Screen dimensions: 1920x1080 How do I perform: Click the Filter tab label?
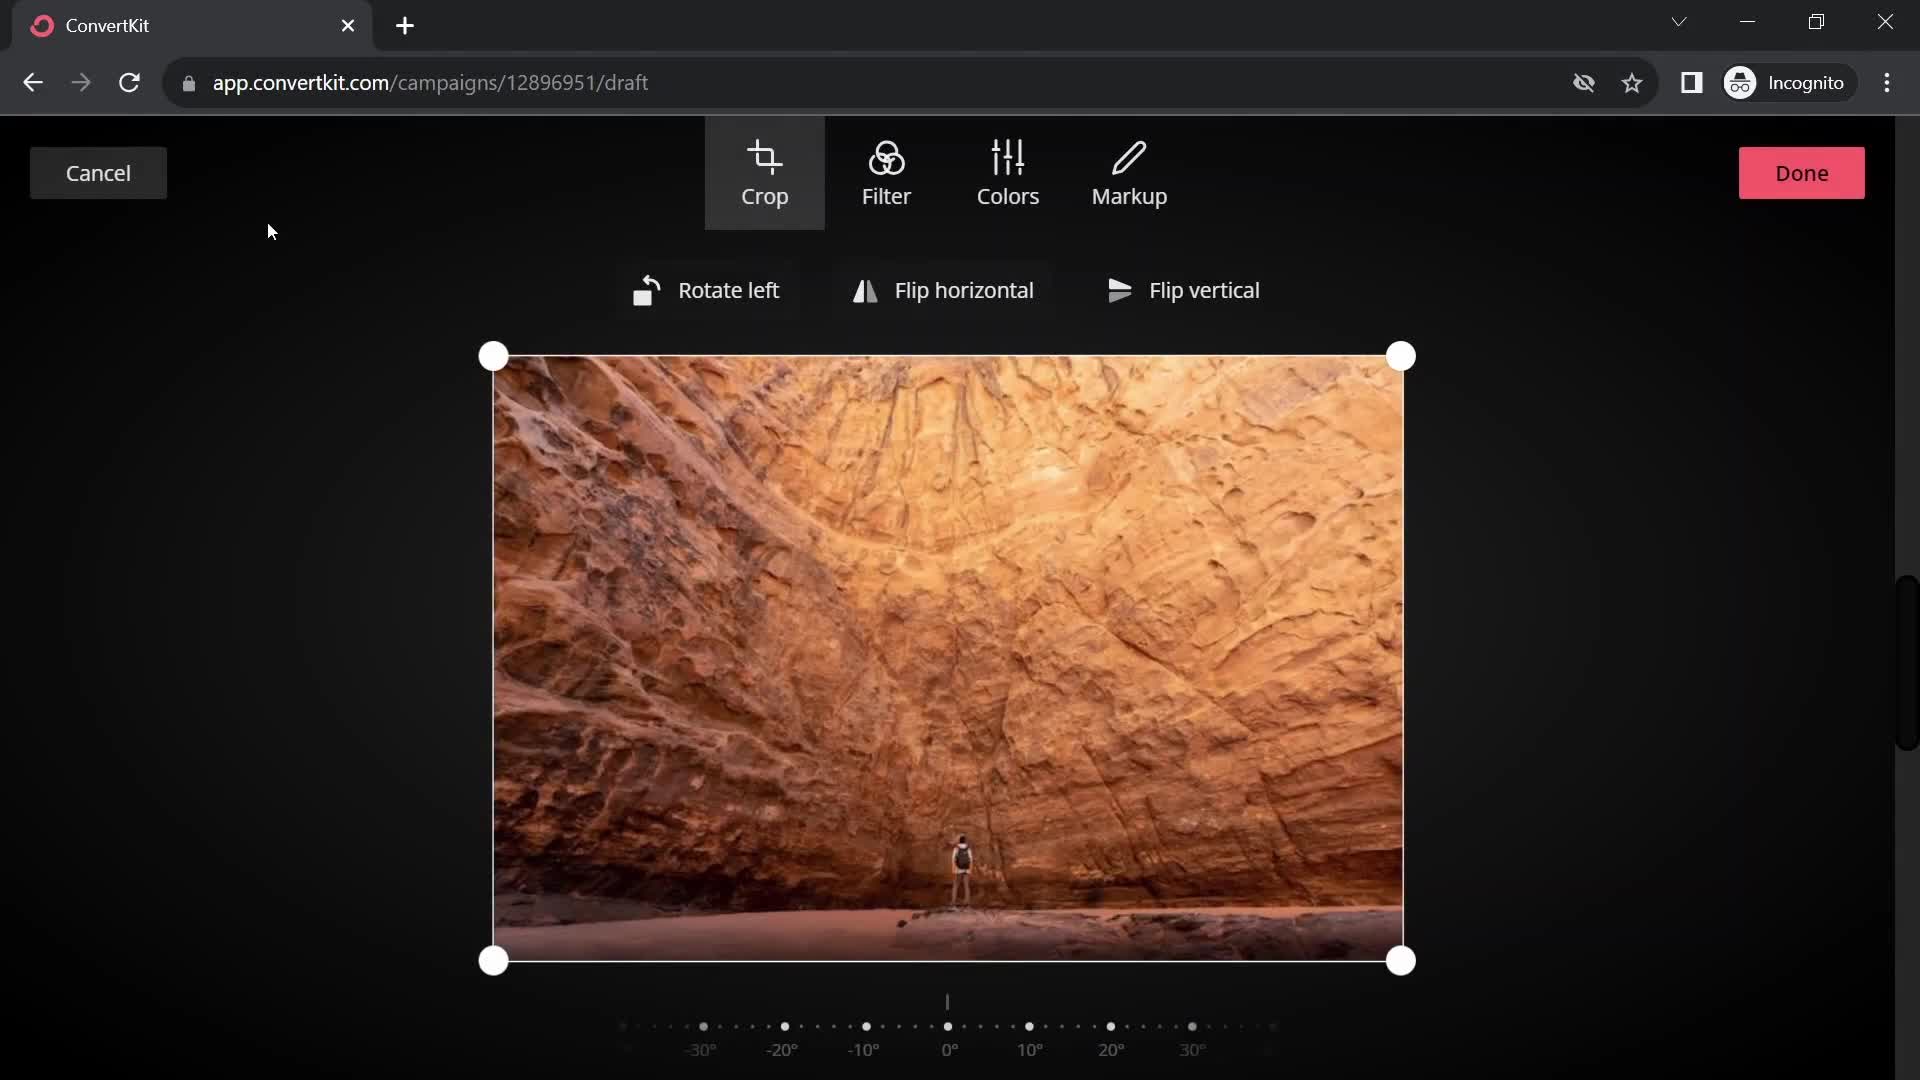point(885,195)
